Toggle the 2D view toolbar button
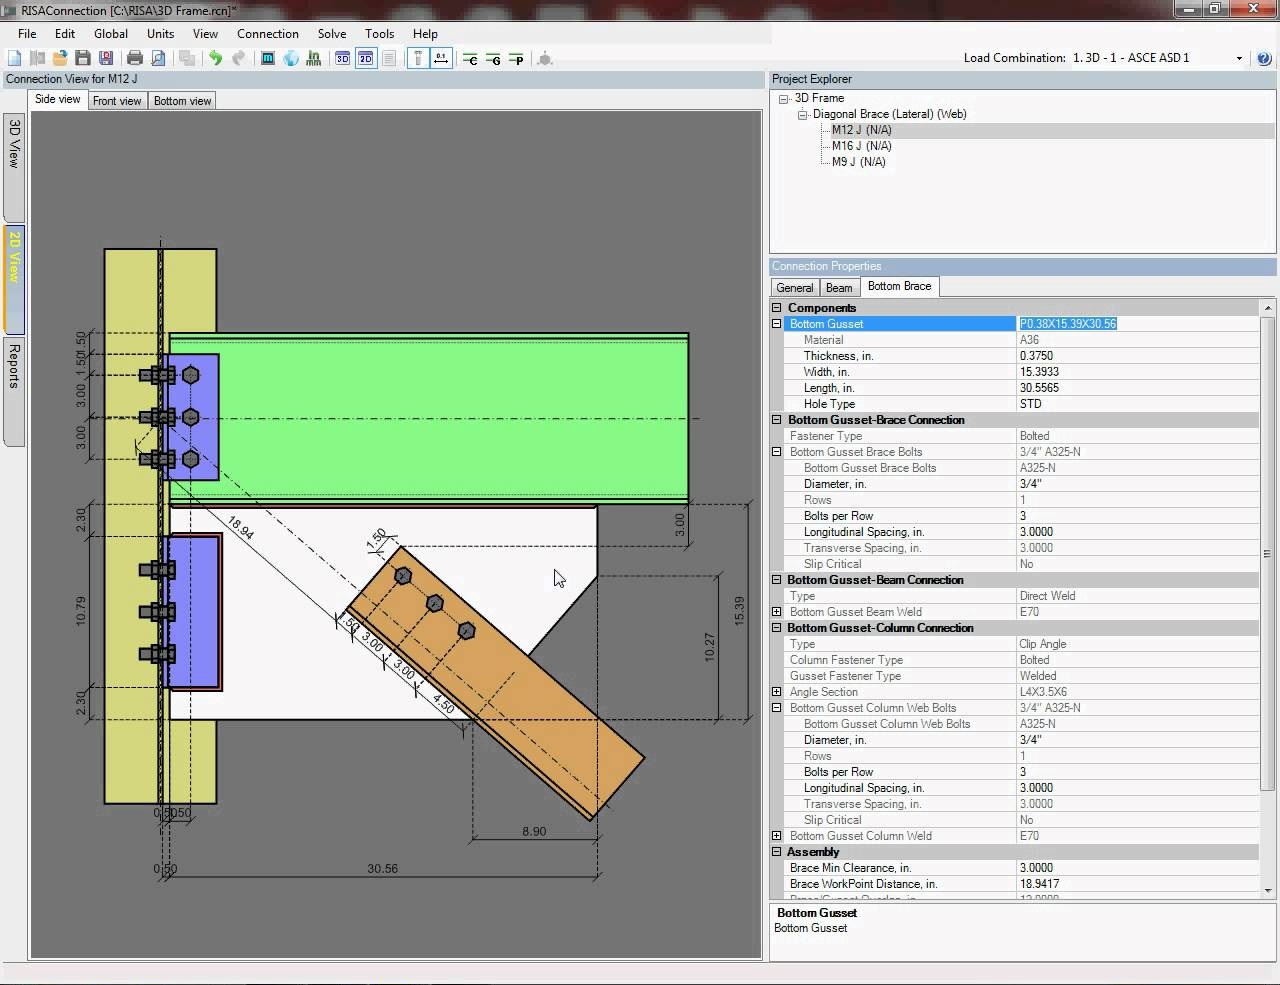 [366, 59]
